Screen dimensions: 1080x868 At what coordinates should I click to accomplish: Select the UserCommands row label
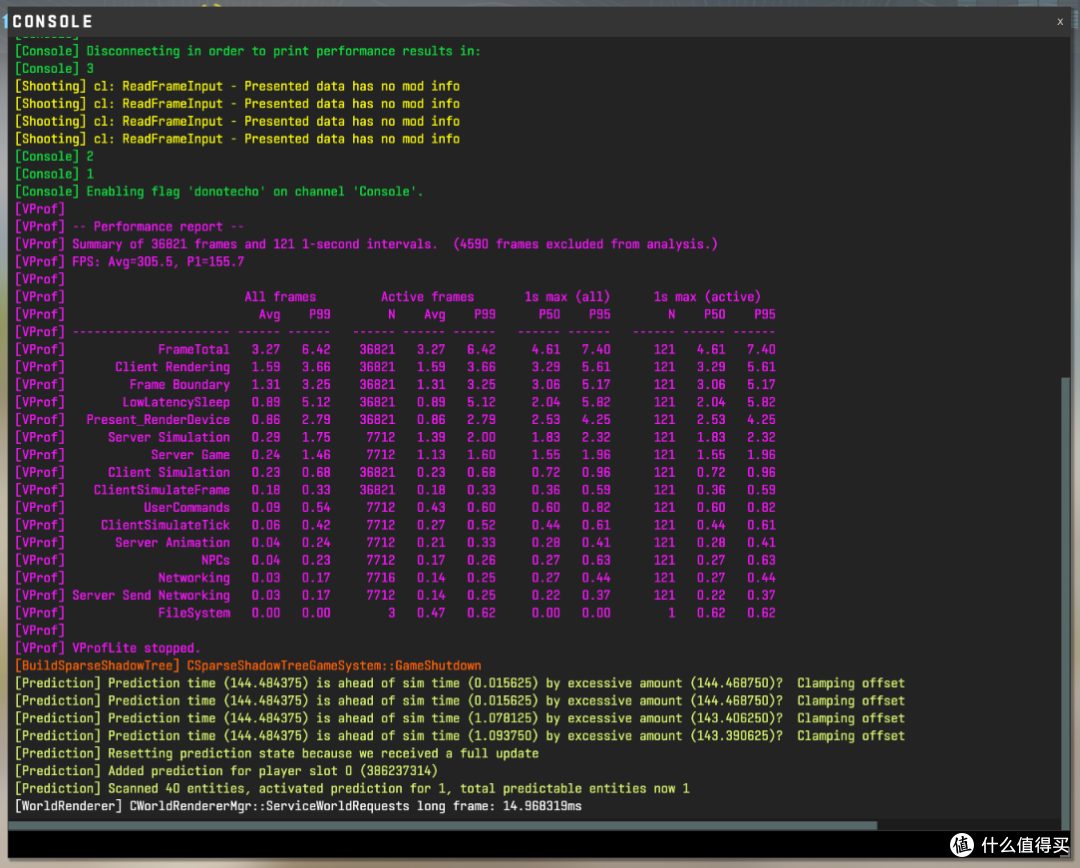point(187,508)
